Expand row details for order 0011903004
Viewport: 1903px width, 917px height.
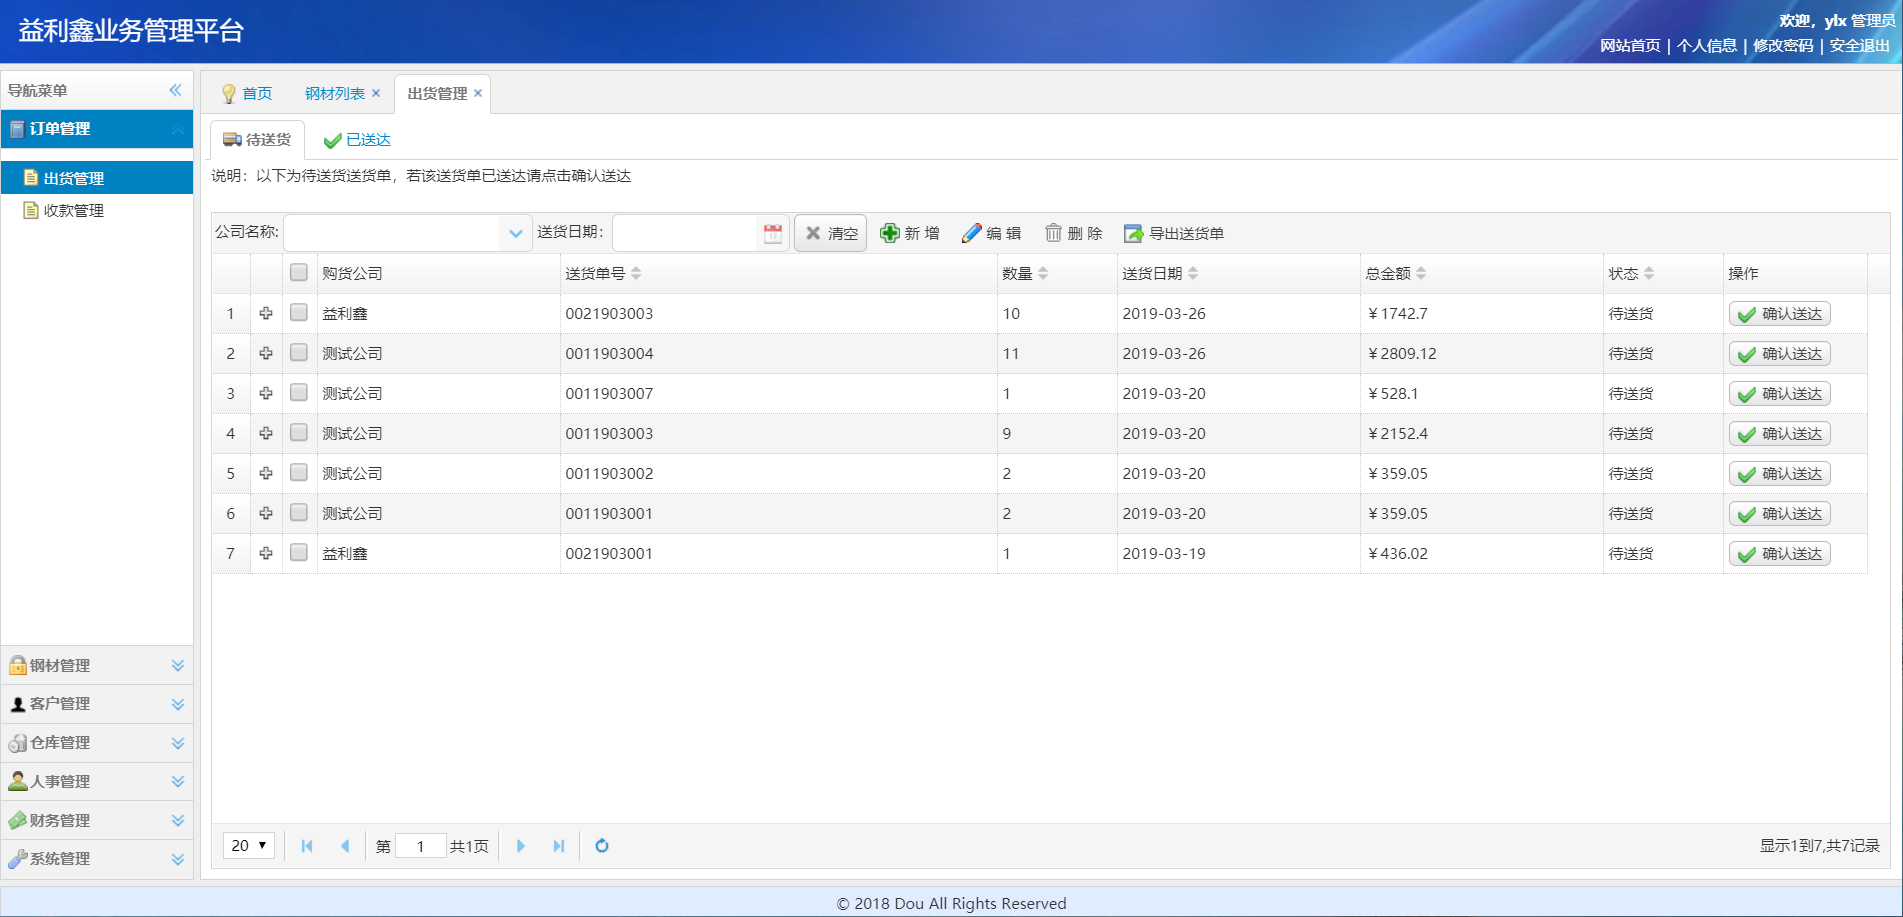(x=266, y=353)
